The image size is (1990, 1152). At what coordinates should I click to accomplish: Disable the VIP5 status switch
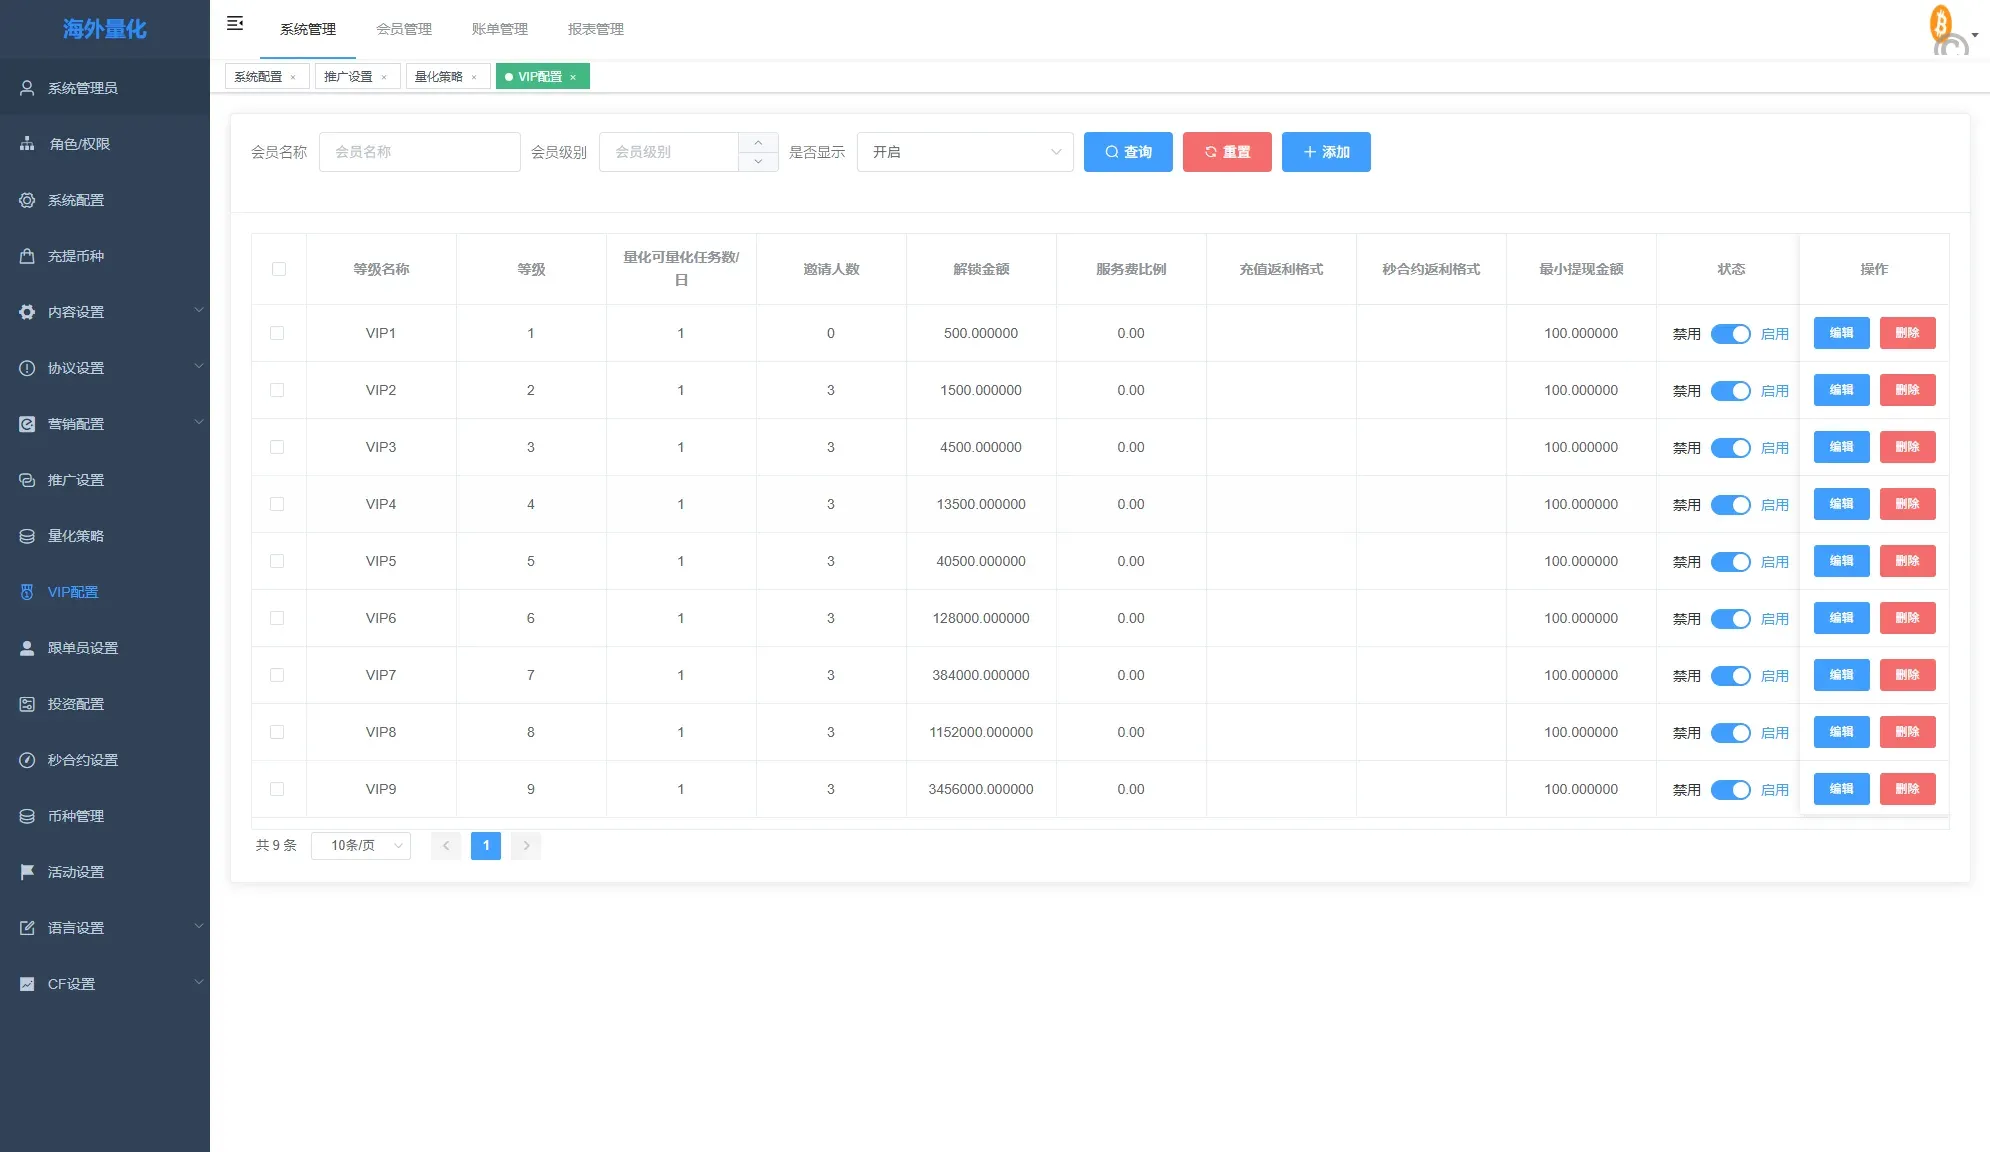1730,562
